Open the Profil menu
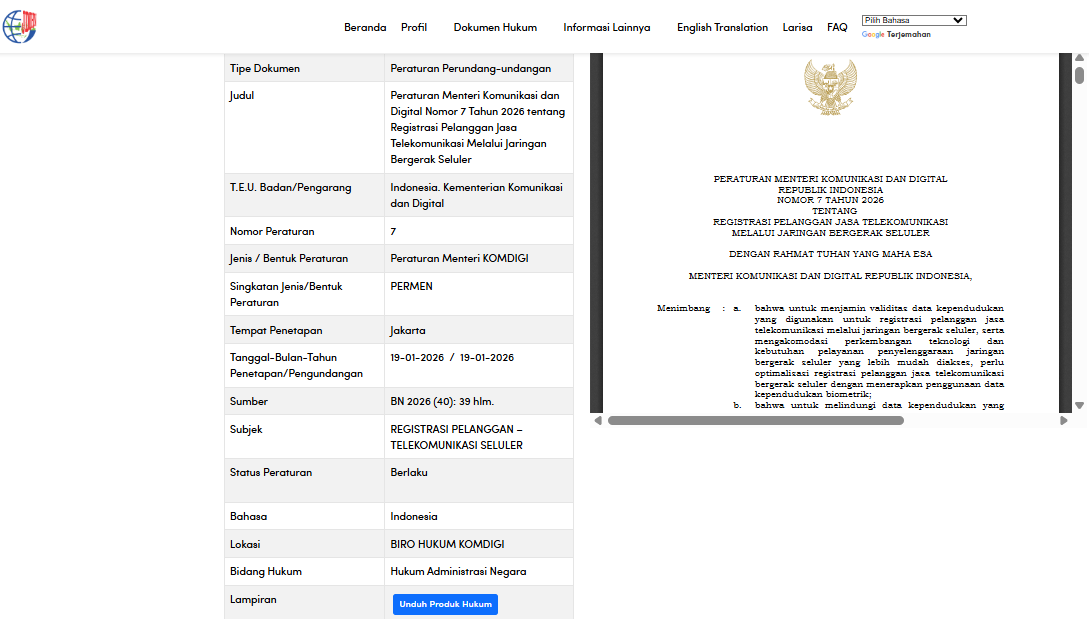 click(414, 28)
